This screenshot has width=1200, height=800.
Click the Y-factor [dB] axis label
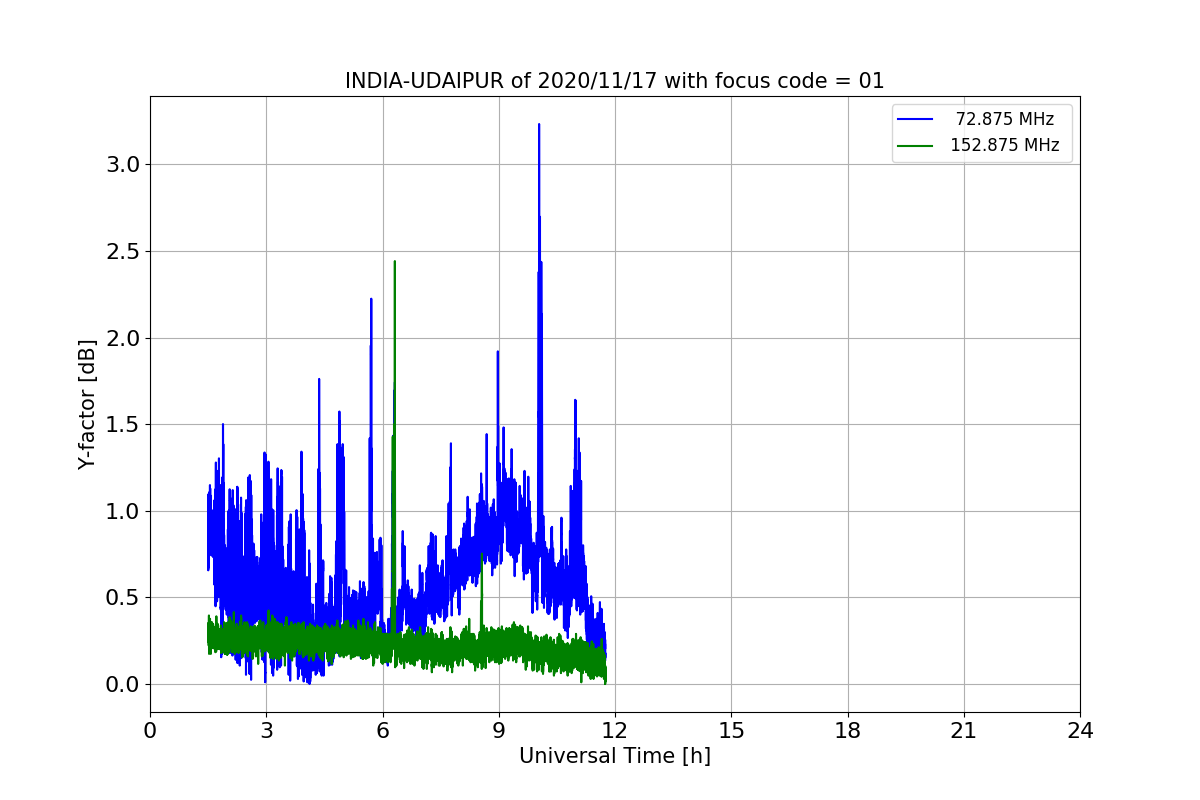click(88, 405)
